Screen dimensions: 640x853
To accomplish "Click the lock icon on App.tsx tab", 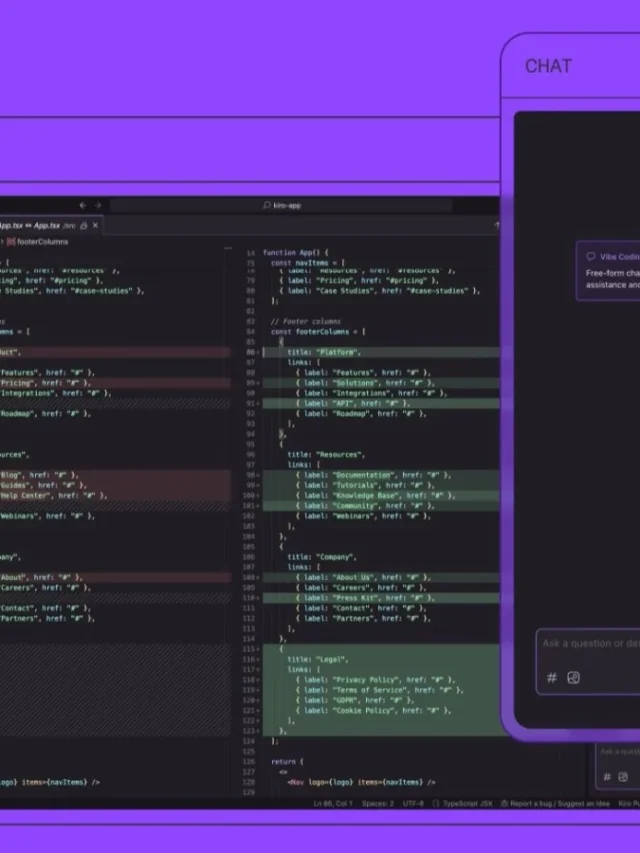I will coord(84,225).
